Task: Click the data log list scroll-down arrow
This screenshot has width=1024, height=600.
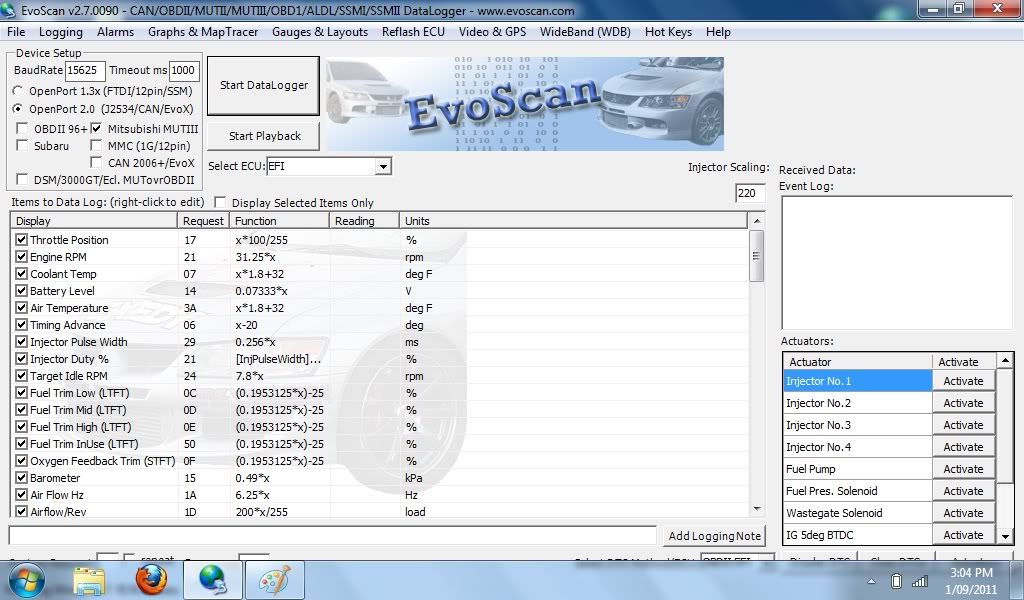Action: click(x=756, y=509)
